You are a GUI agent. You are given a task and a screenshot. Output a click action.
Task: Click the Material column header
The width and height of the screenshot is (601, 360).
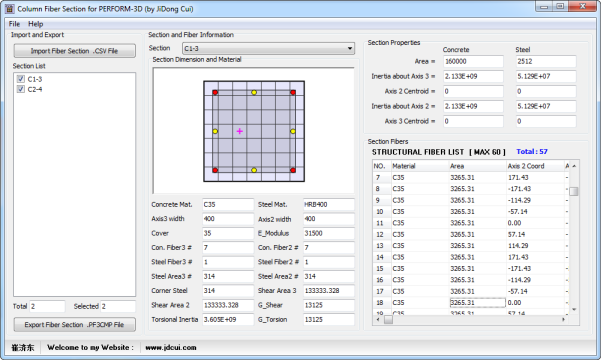coord(420,166)
